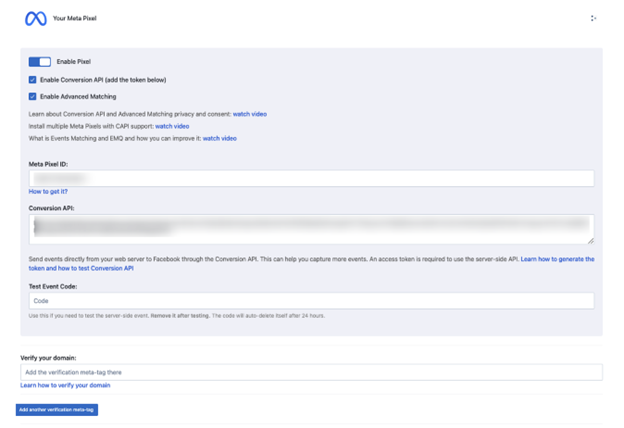Viewport: 624px width, 428px height.
Task: Open 'Learn how to verify your domain' link
Action: [65, 385]
